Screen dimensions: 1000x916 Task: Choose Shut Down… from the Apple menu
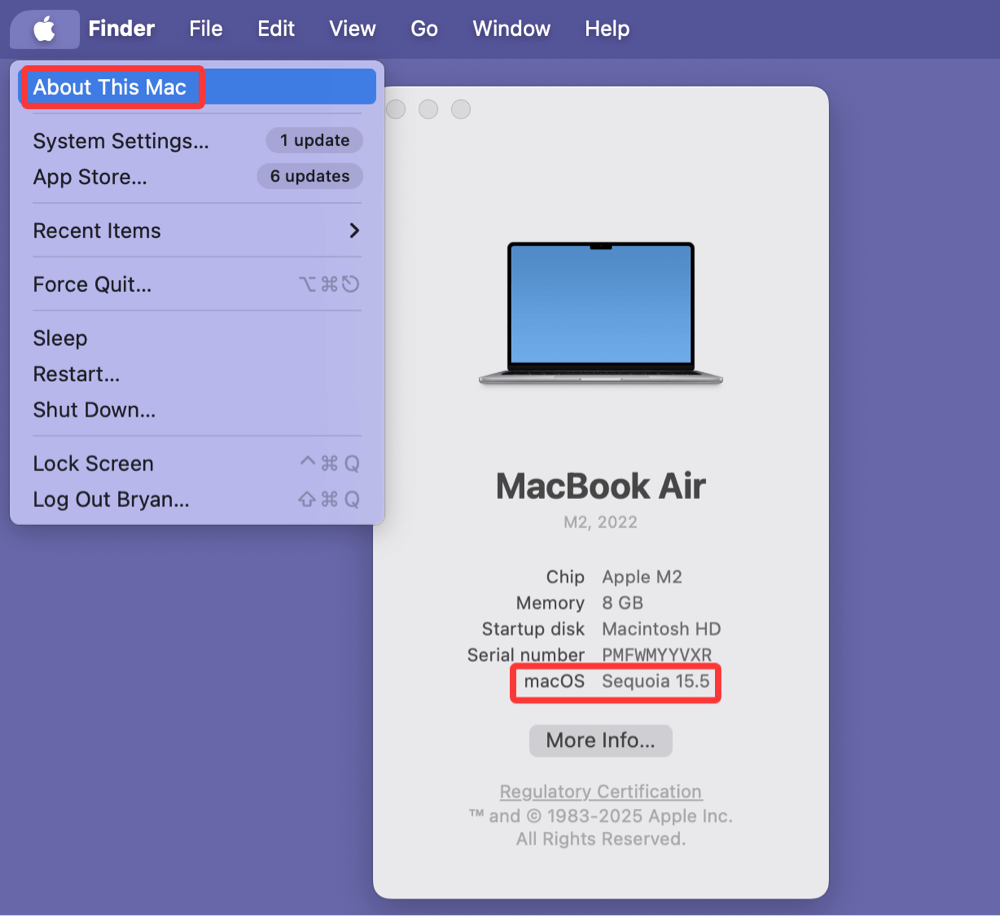click(x=198, y=410)
